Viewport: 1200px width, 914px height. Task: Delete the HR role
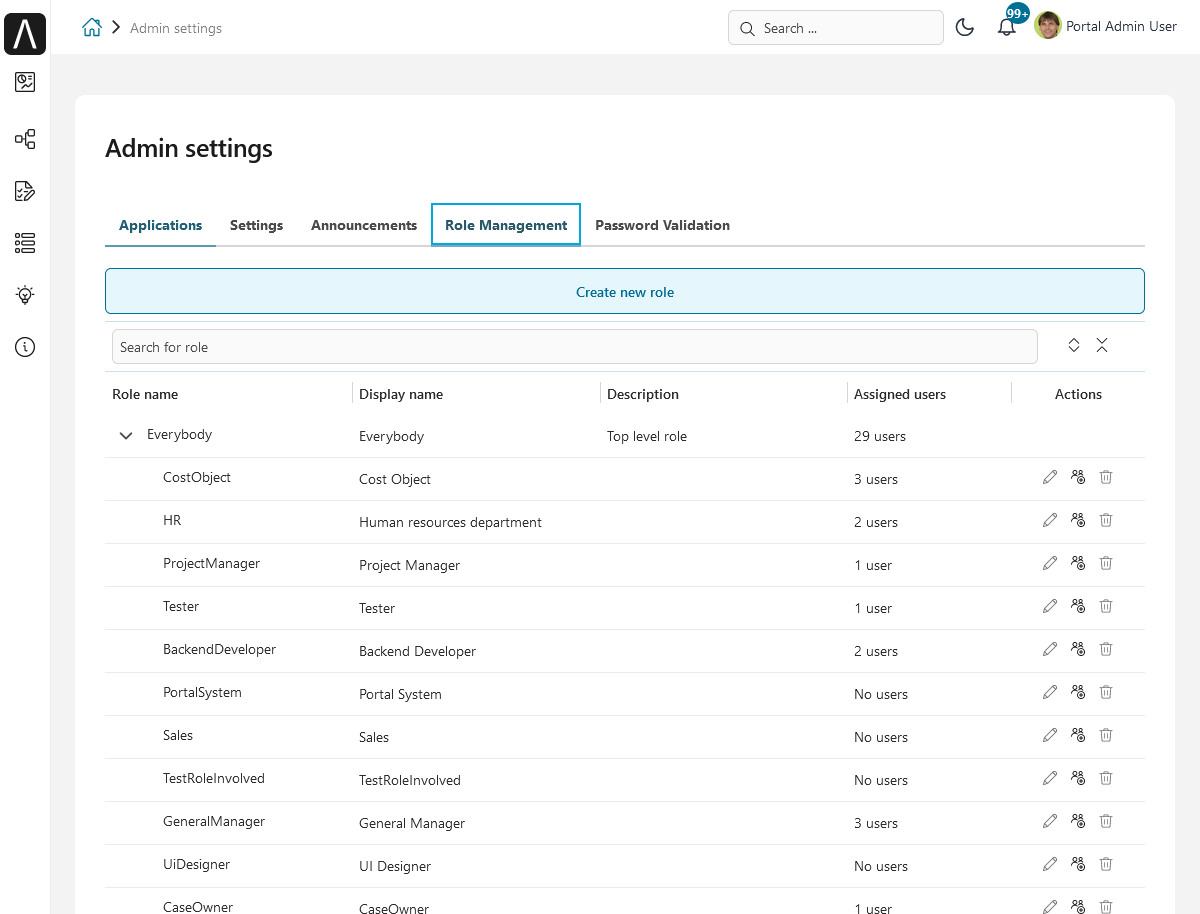1106,520
